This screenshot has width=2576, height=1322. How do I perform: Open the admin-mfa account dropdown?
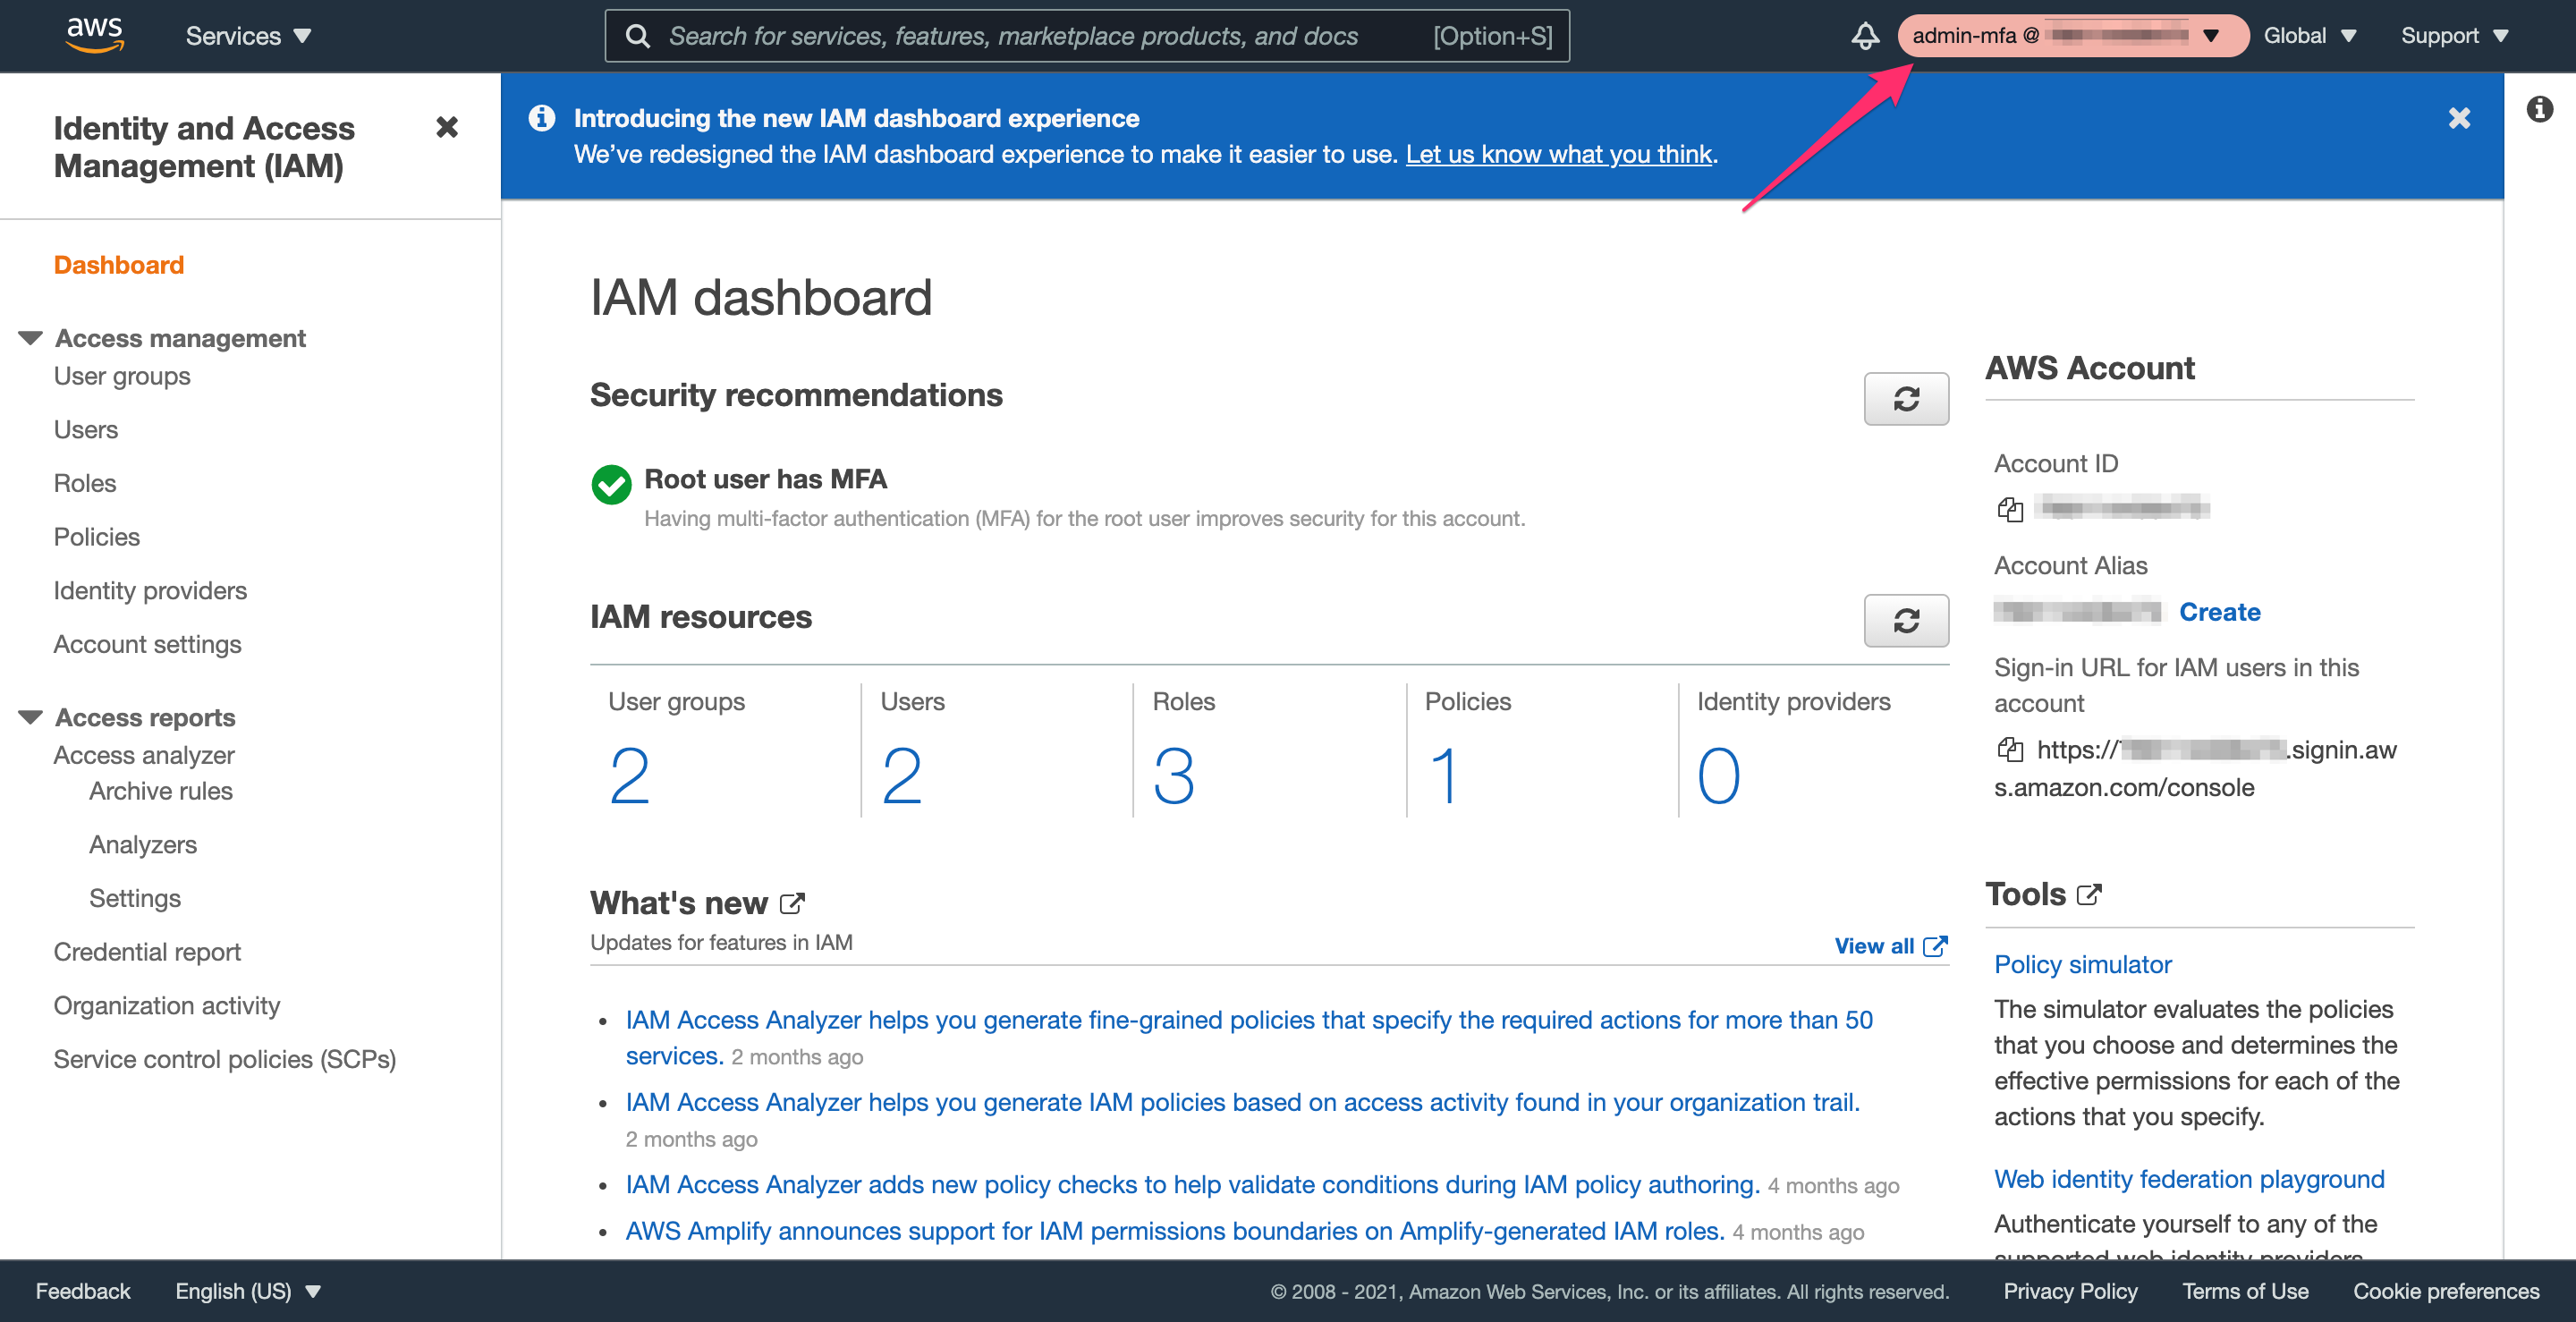[x=2072, y=36]
